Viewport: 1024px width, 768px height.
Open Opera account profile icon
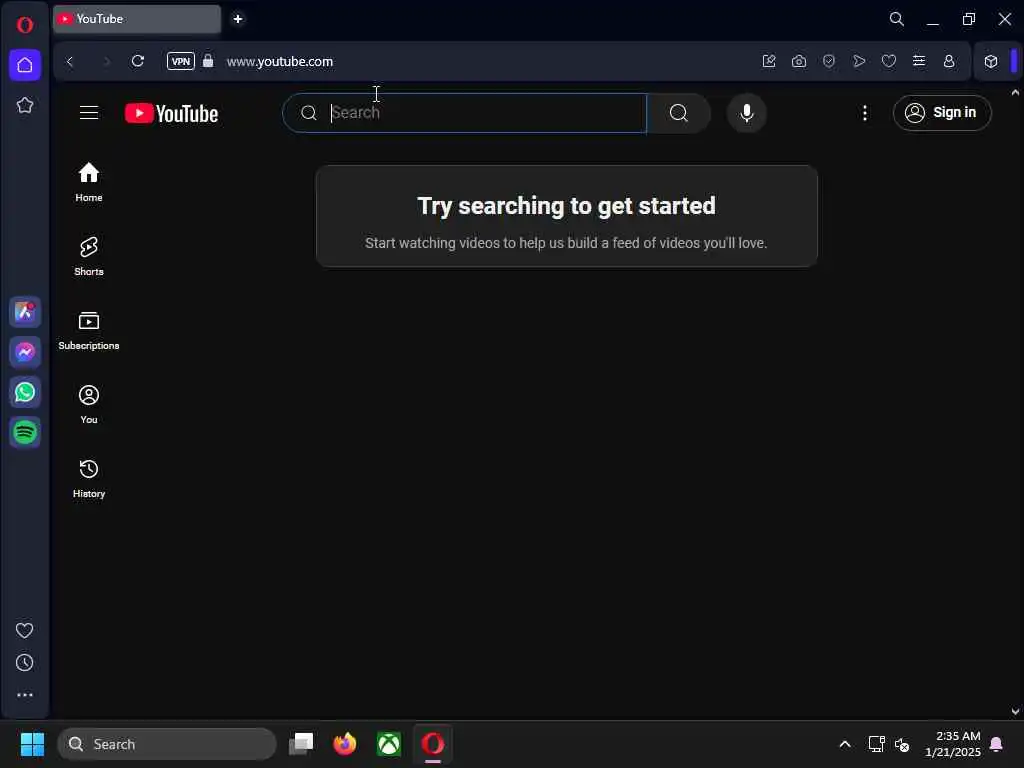click(x=949, y=61)
